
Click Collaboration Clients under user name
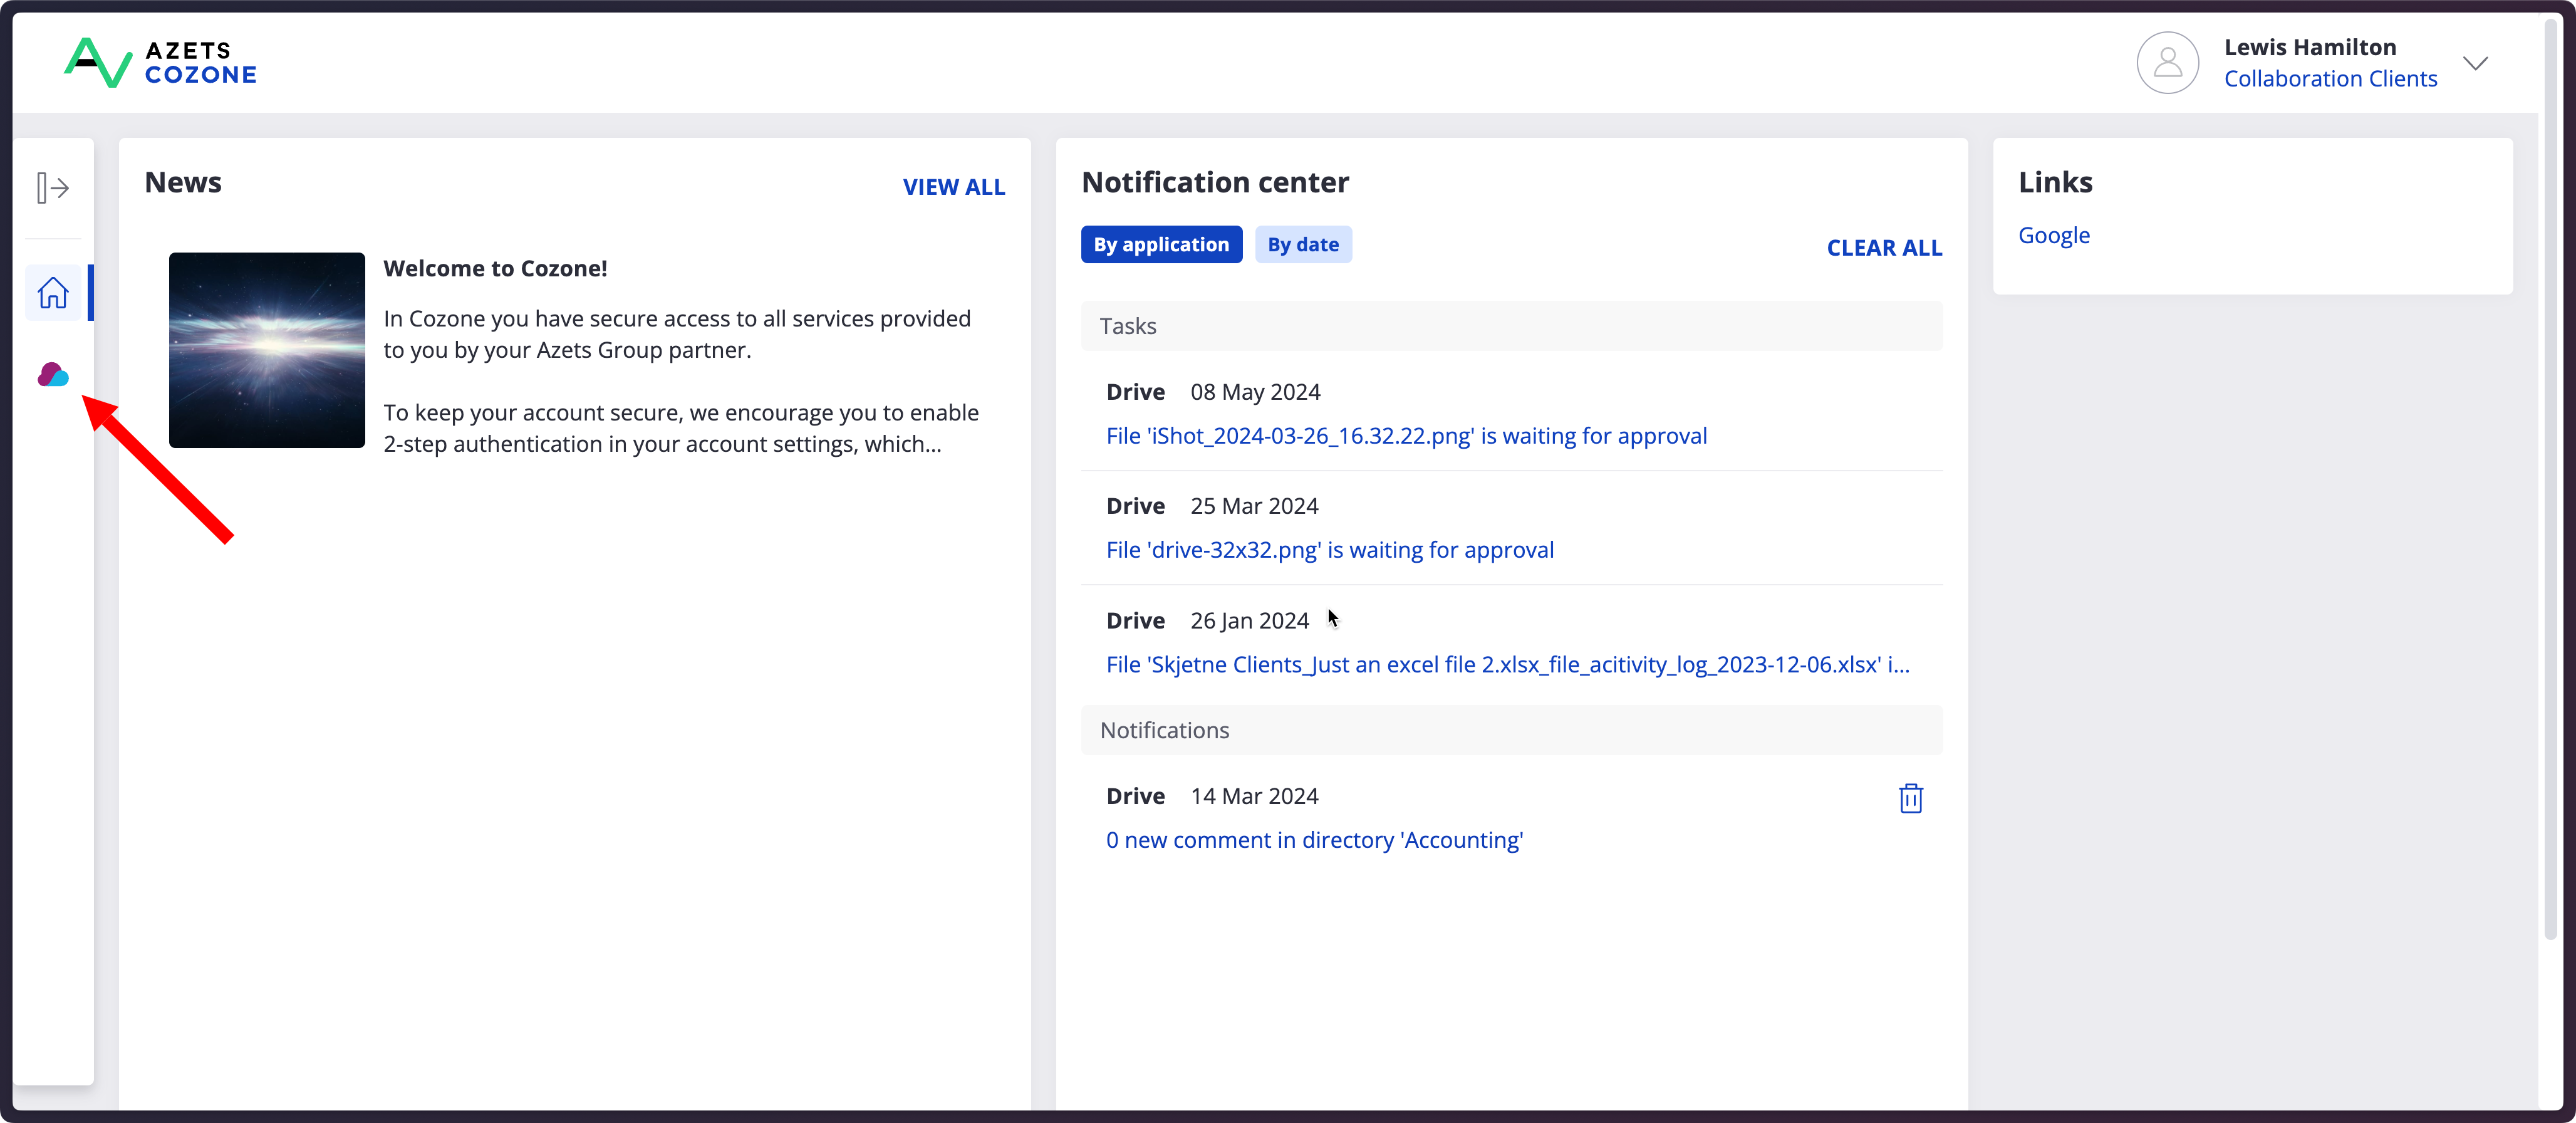[x=2330, y=79]
